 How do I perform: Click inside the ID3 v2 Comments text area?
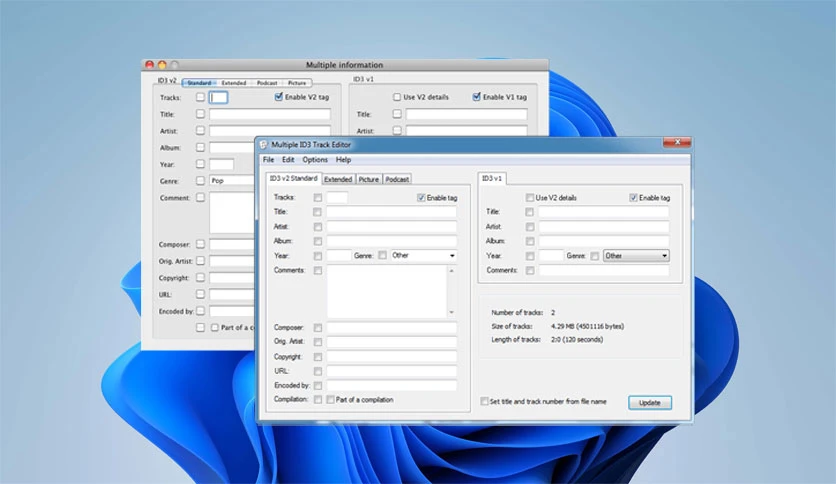pos(387,292)
